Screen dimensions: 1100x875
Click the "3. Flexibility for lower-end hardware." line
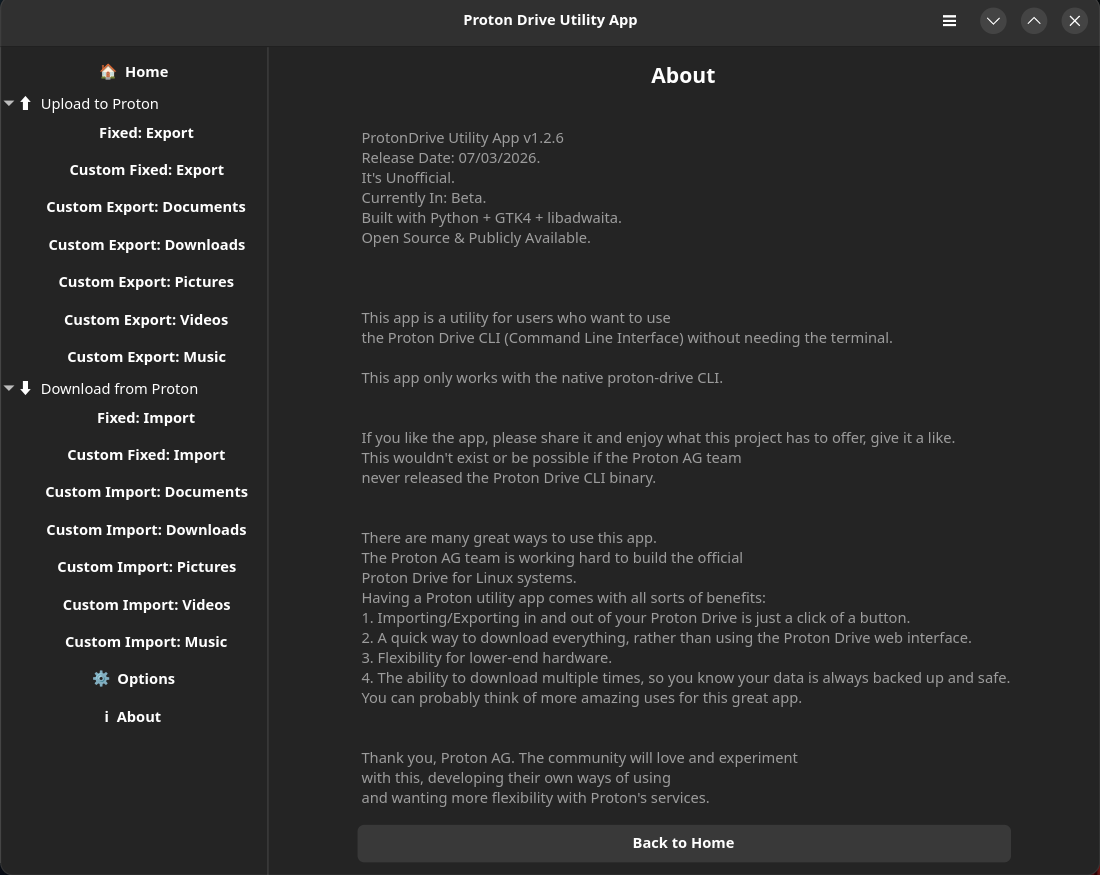point(486,658)
